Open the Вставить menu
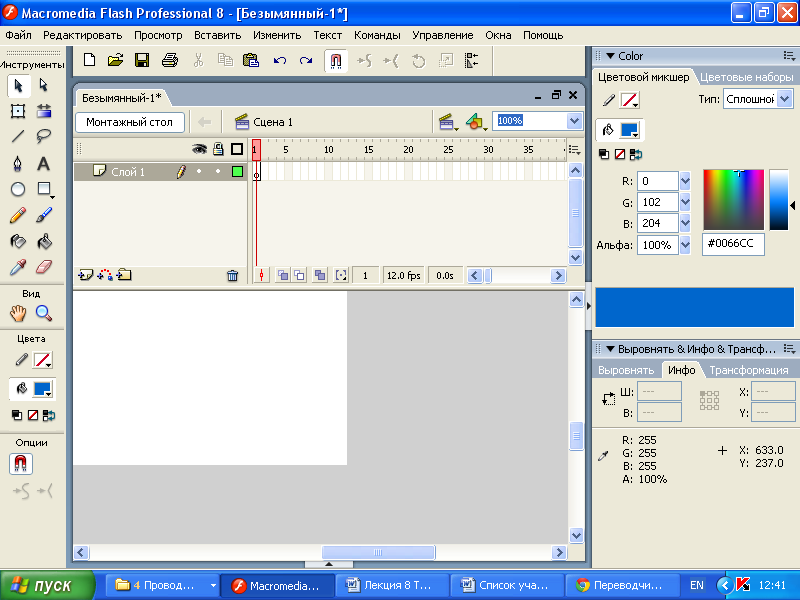800x600 pixels. click(x=217, y=35)
